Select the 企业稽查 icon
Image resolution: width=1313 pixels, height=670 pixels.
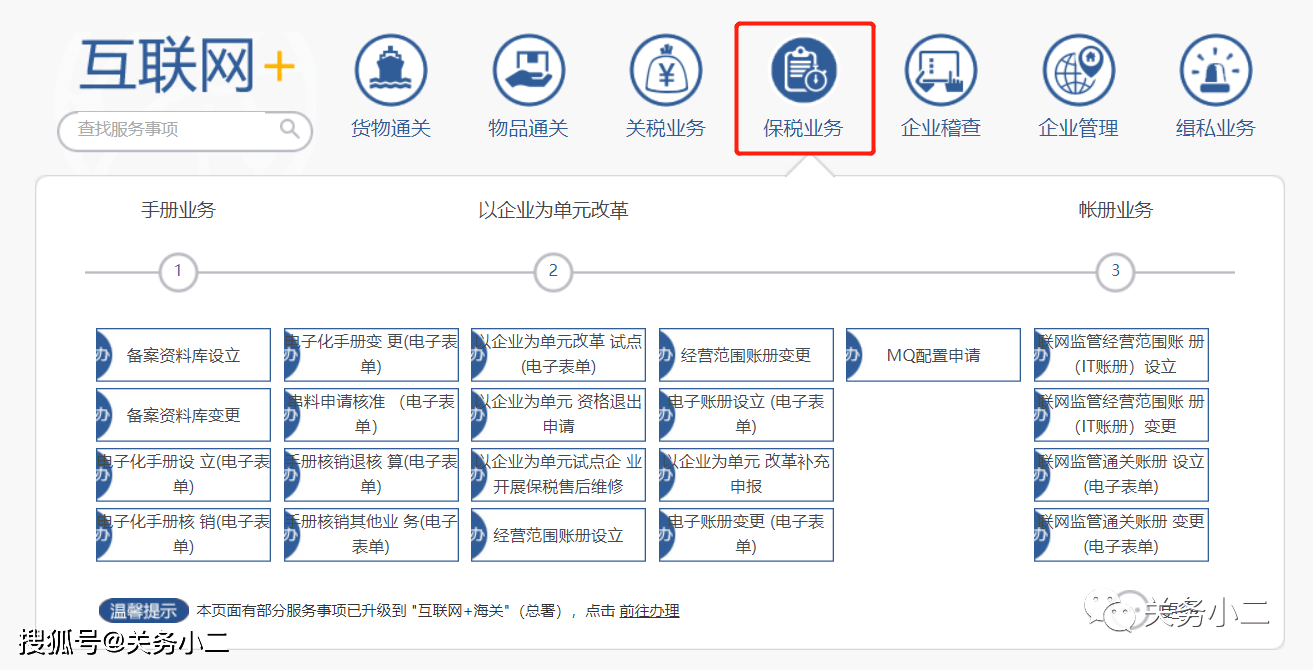(x=940, y=70)
